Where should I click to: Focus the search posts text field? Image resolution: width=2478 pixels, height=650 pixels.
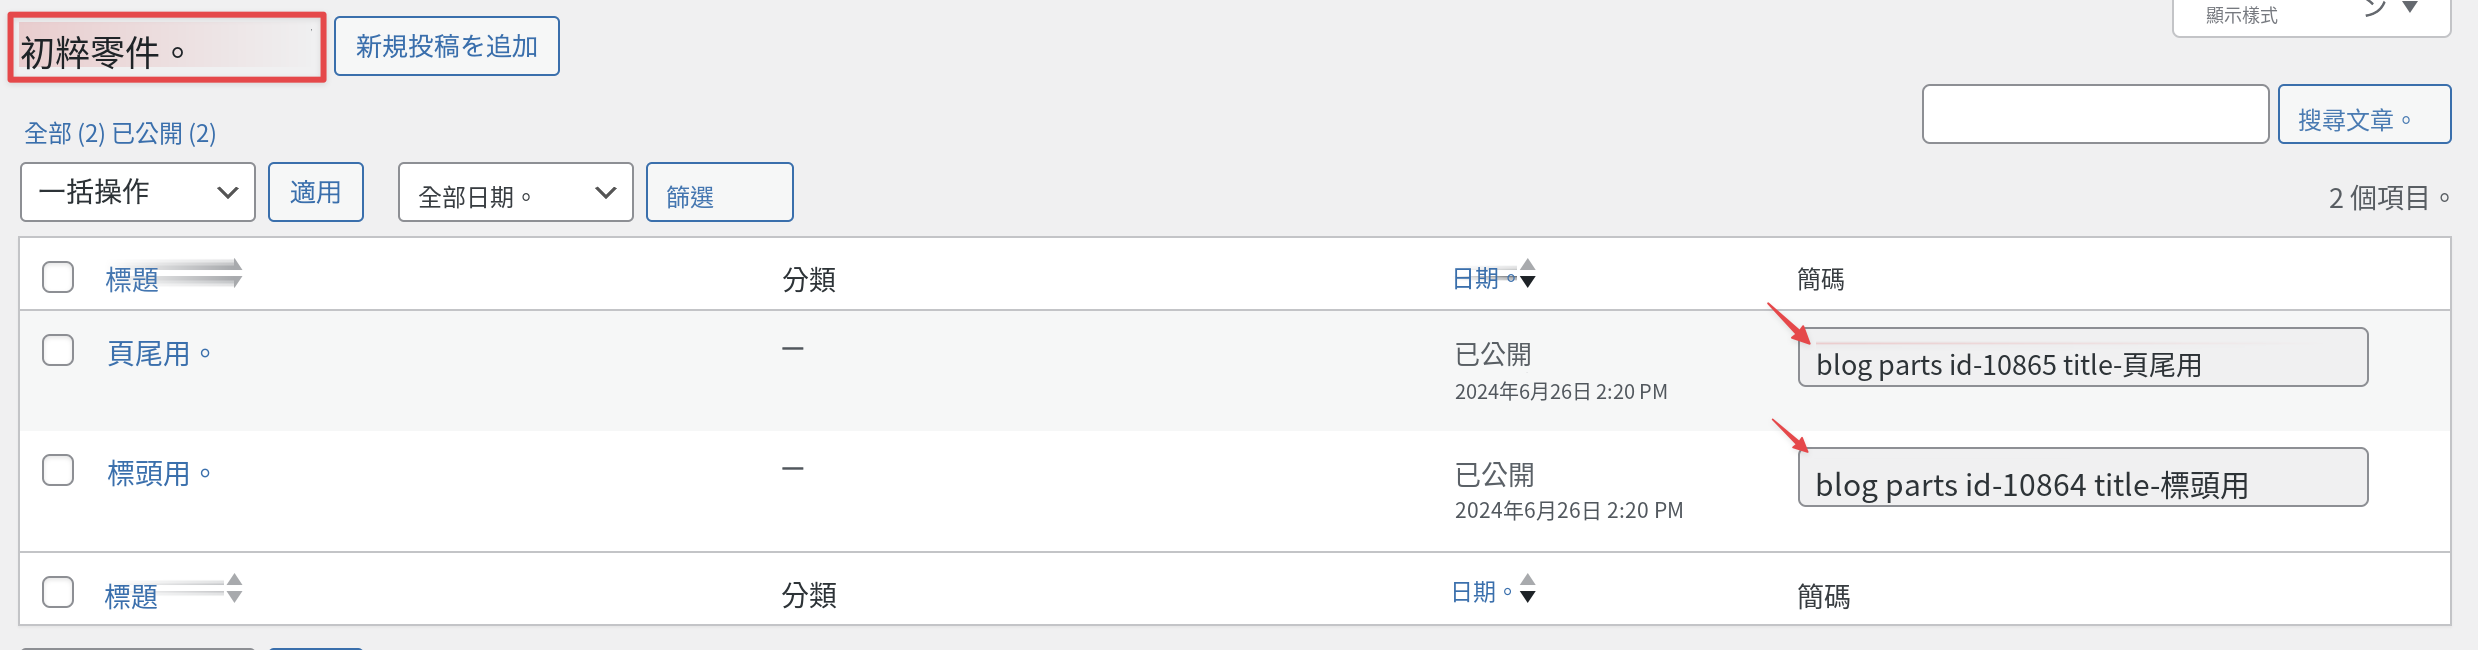tap(2095, 114)
